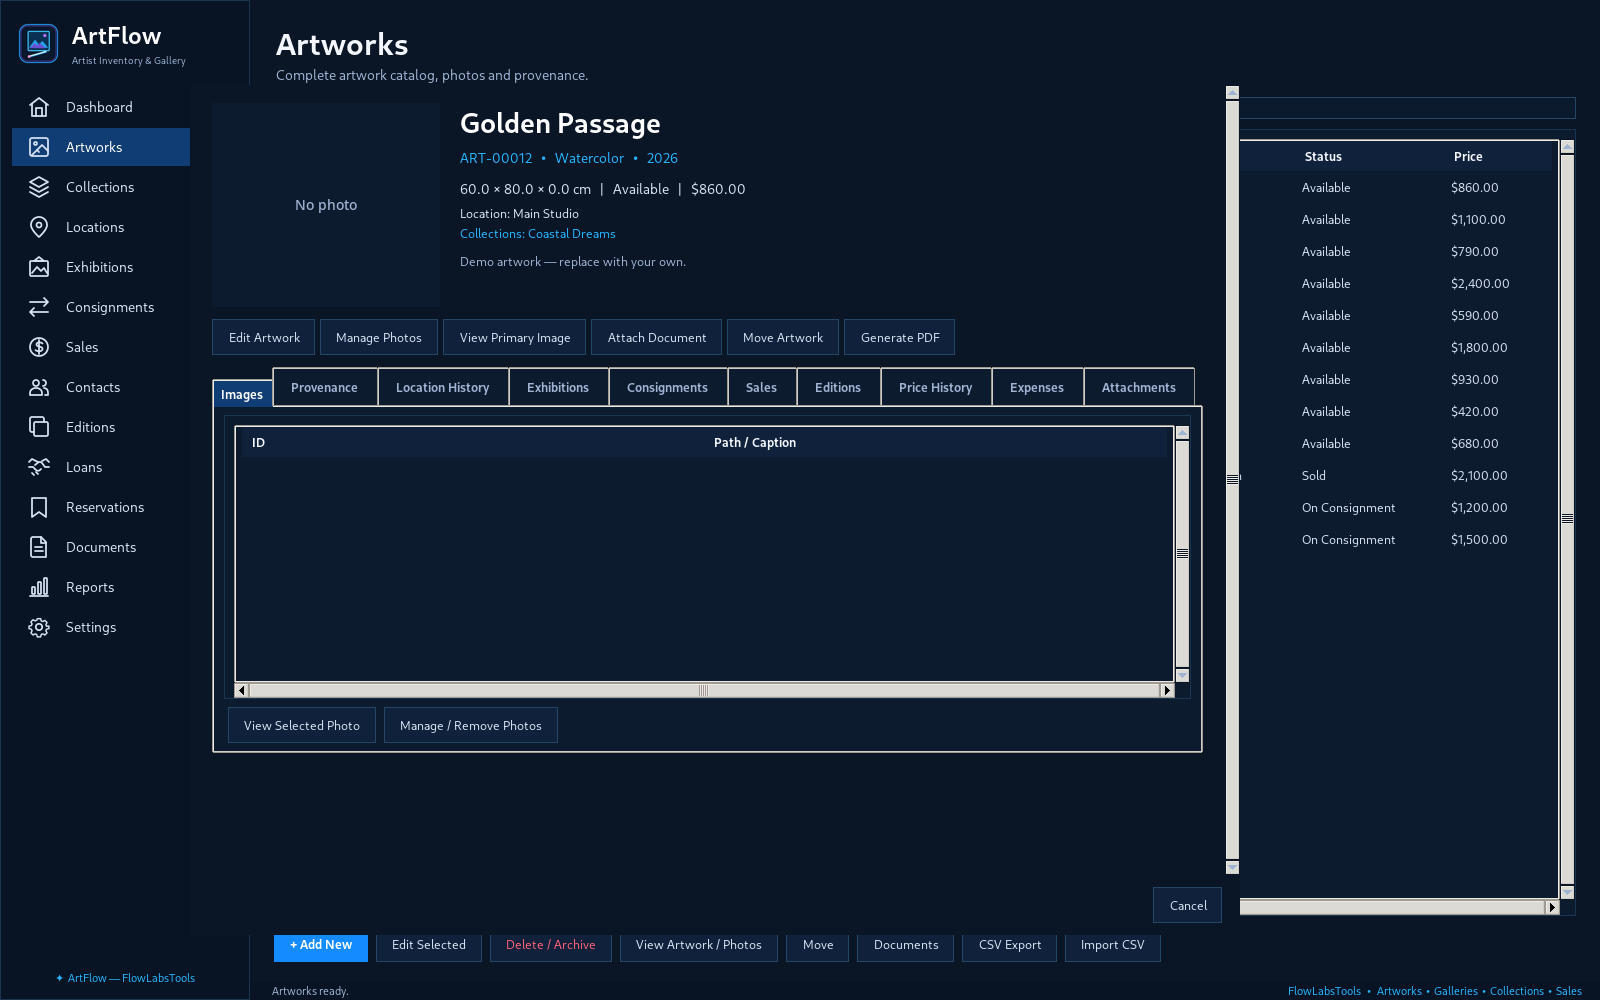Open Locations via its map pin icon
This screenshot has height=1000, width=1600.
[39, 227]
